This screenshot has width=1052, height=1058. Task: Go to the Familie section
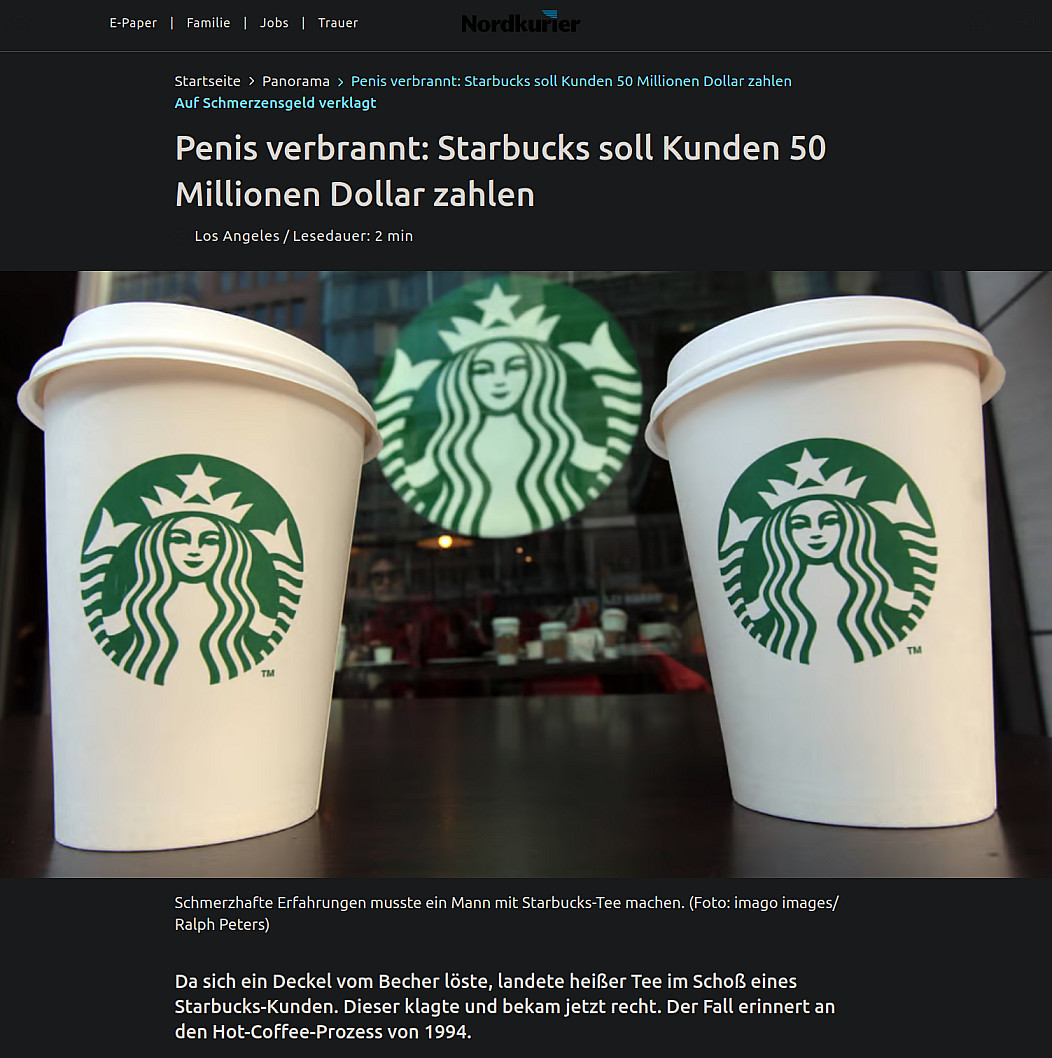tap(208, 23)
